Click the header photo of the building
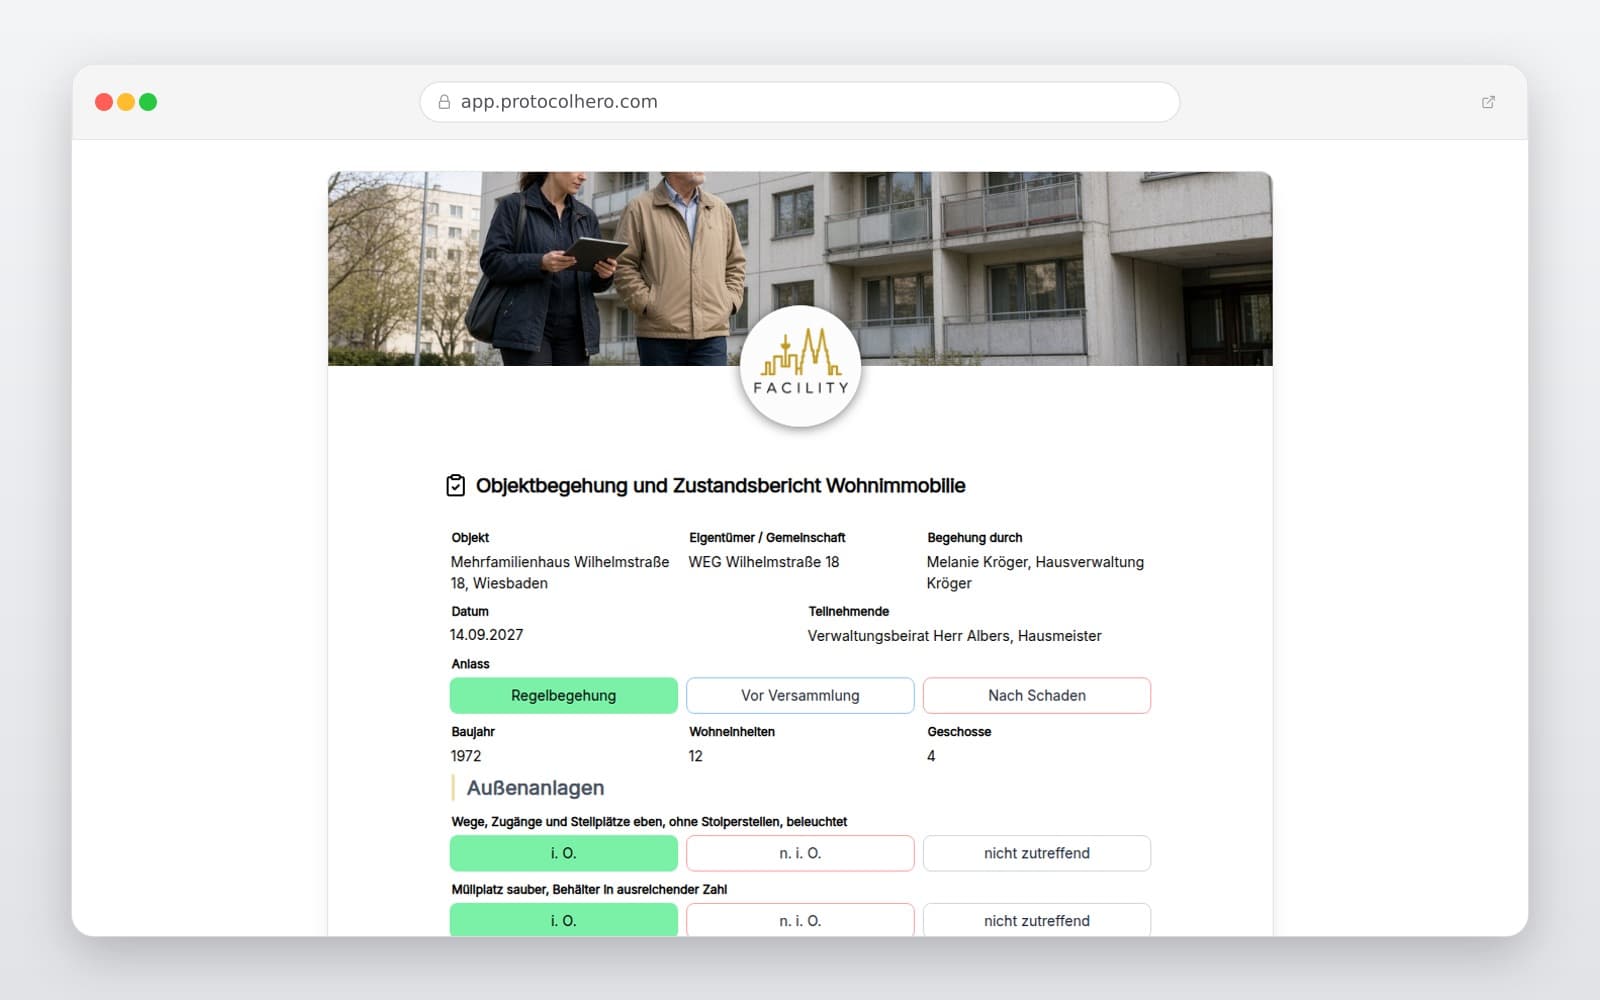1600x1000 pixels. click(x=800, y=268)
